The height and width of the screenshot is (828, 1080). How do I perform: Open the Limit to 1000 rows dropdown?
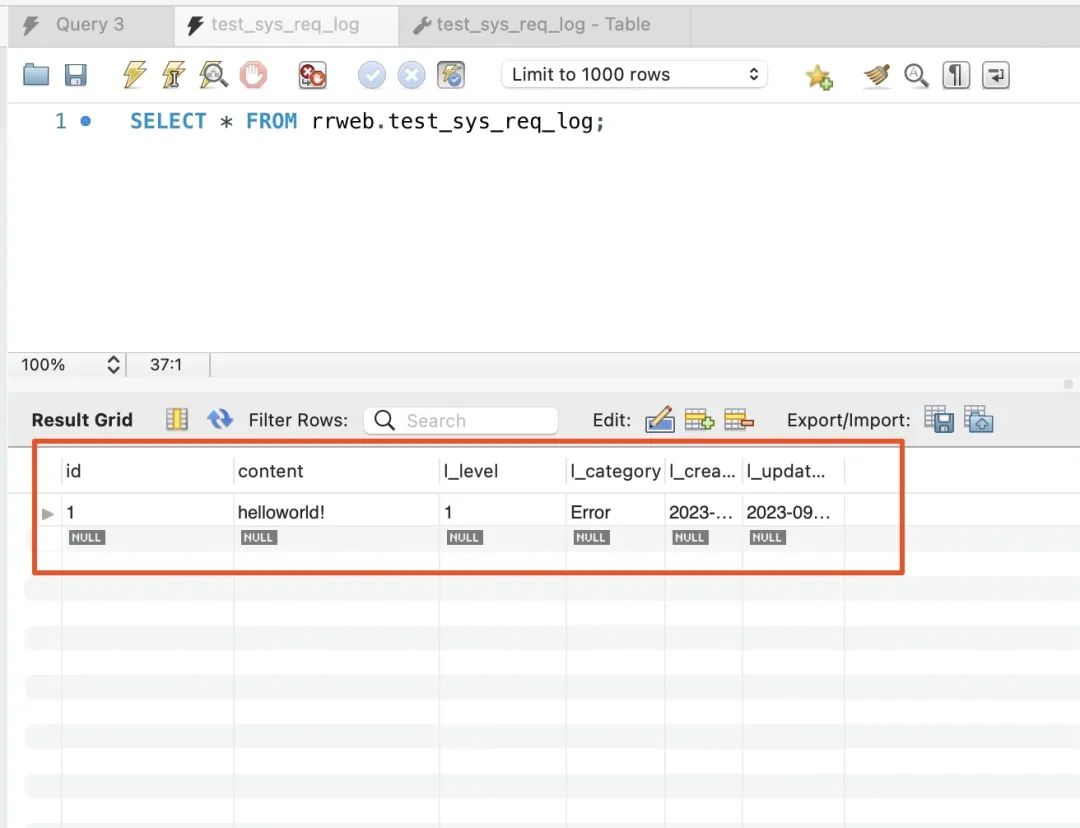[x=634, y=74]
